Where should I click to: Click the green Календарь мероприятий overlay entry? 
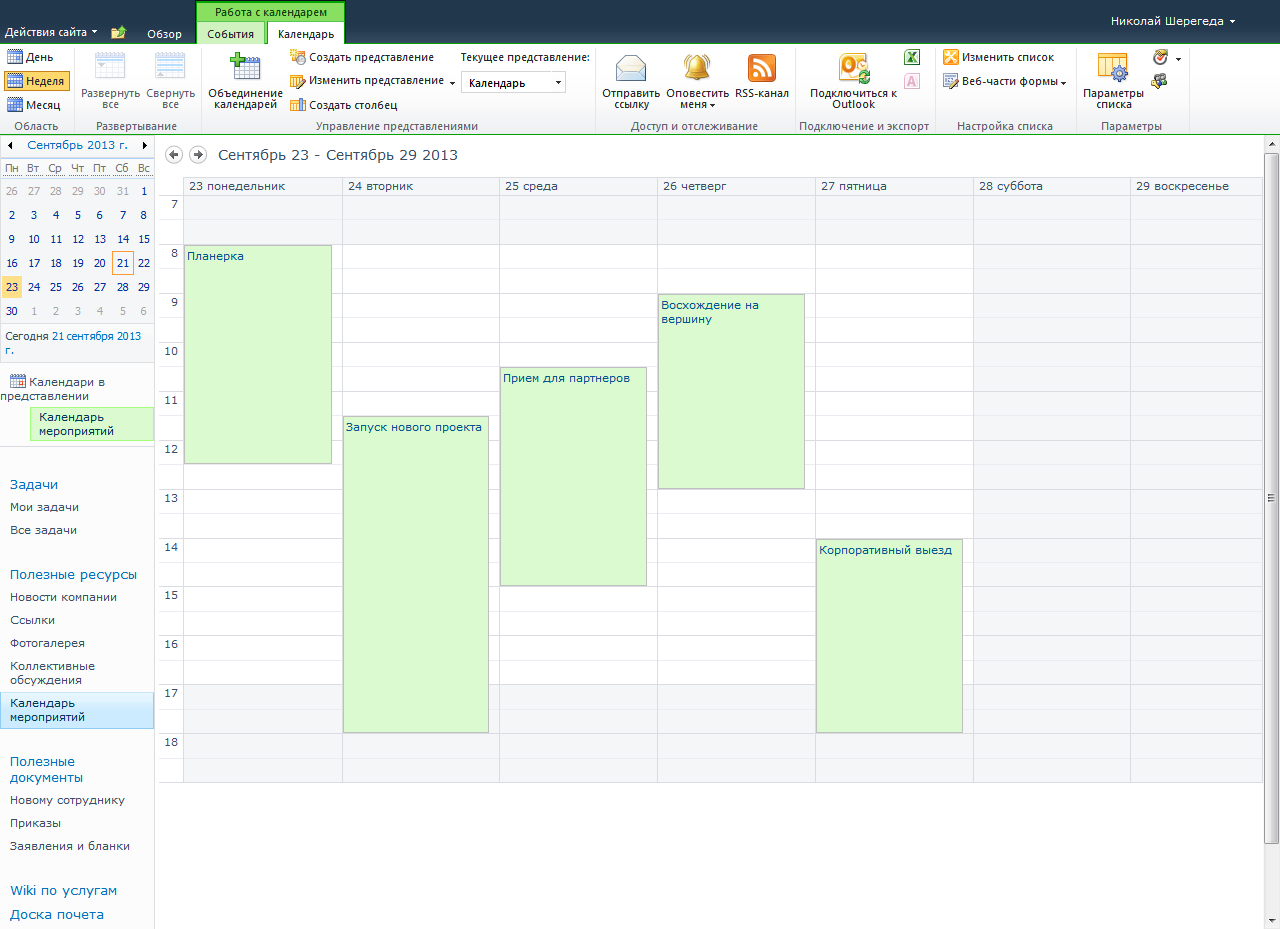pyautogui.click(x=92, y=424)
